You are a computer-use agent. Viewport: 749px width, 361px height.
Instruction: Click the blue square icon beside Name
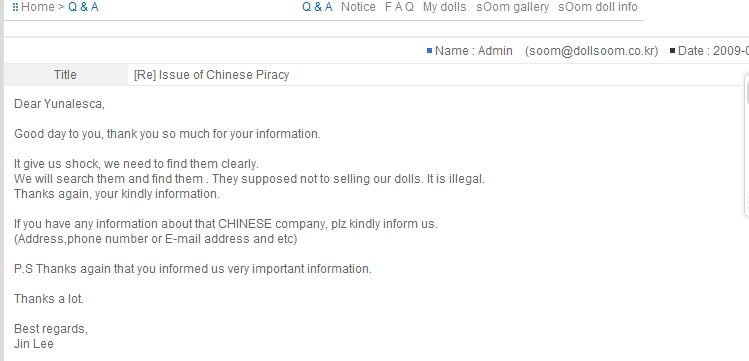(429, 51)
